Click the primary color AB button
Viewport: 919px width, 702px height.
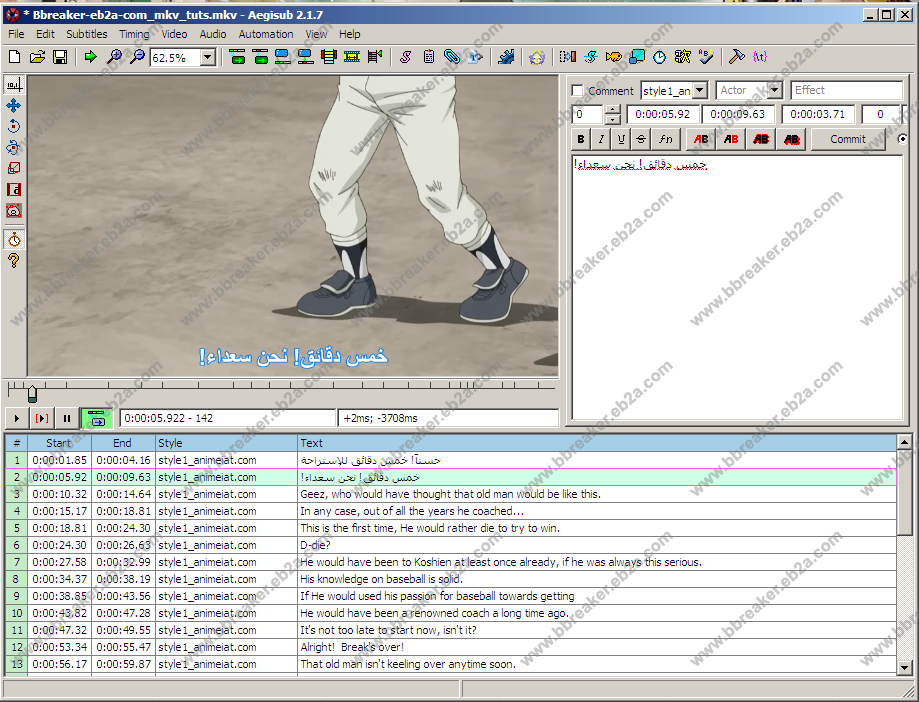point(701,139)
